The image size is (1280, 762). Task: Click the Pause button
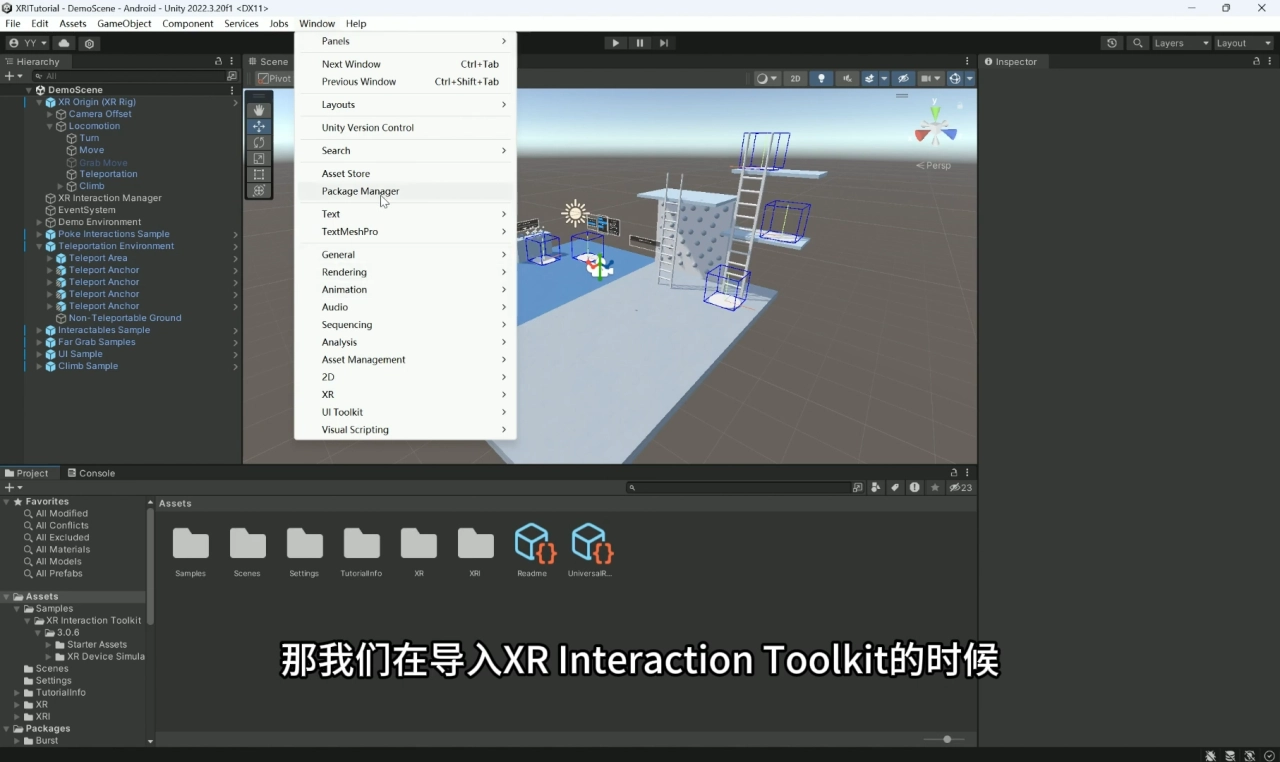pyautogui.click(x=640, y=43)
